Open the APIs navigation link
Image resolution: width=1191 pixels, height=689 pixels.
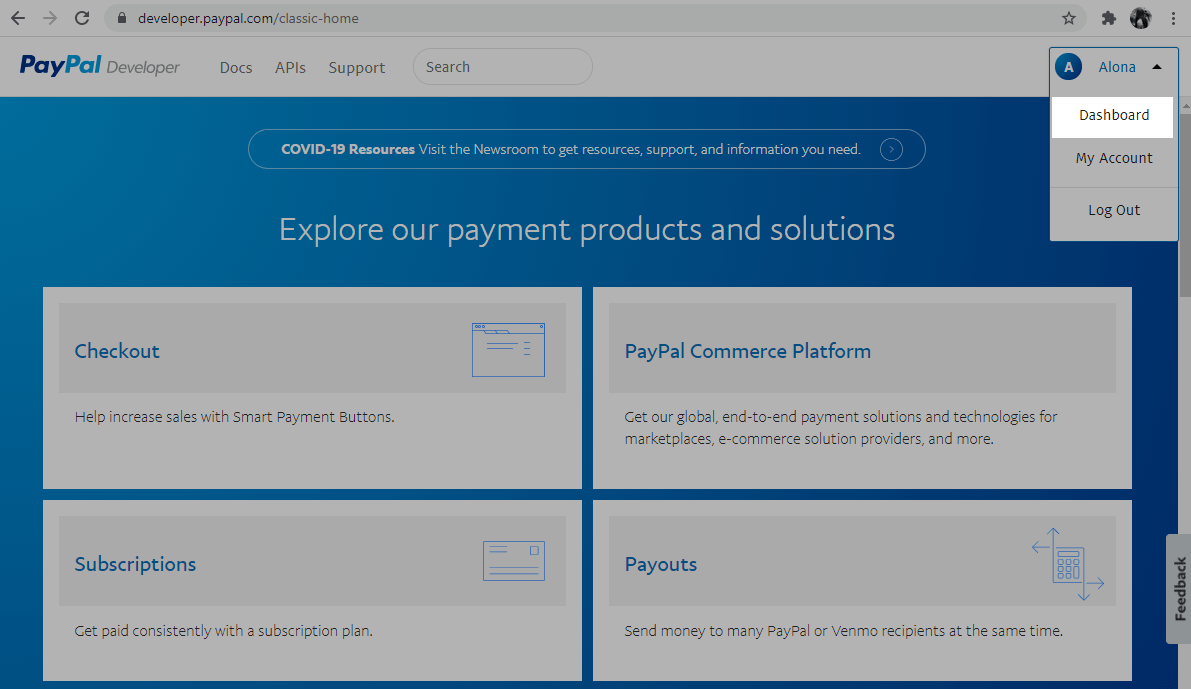pos(290,68)
